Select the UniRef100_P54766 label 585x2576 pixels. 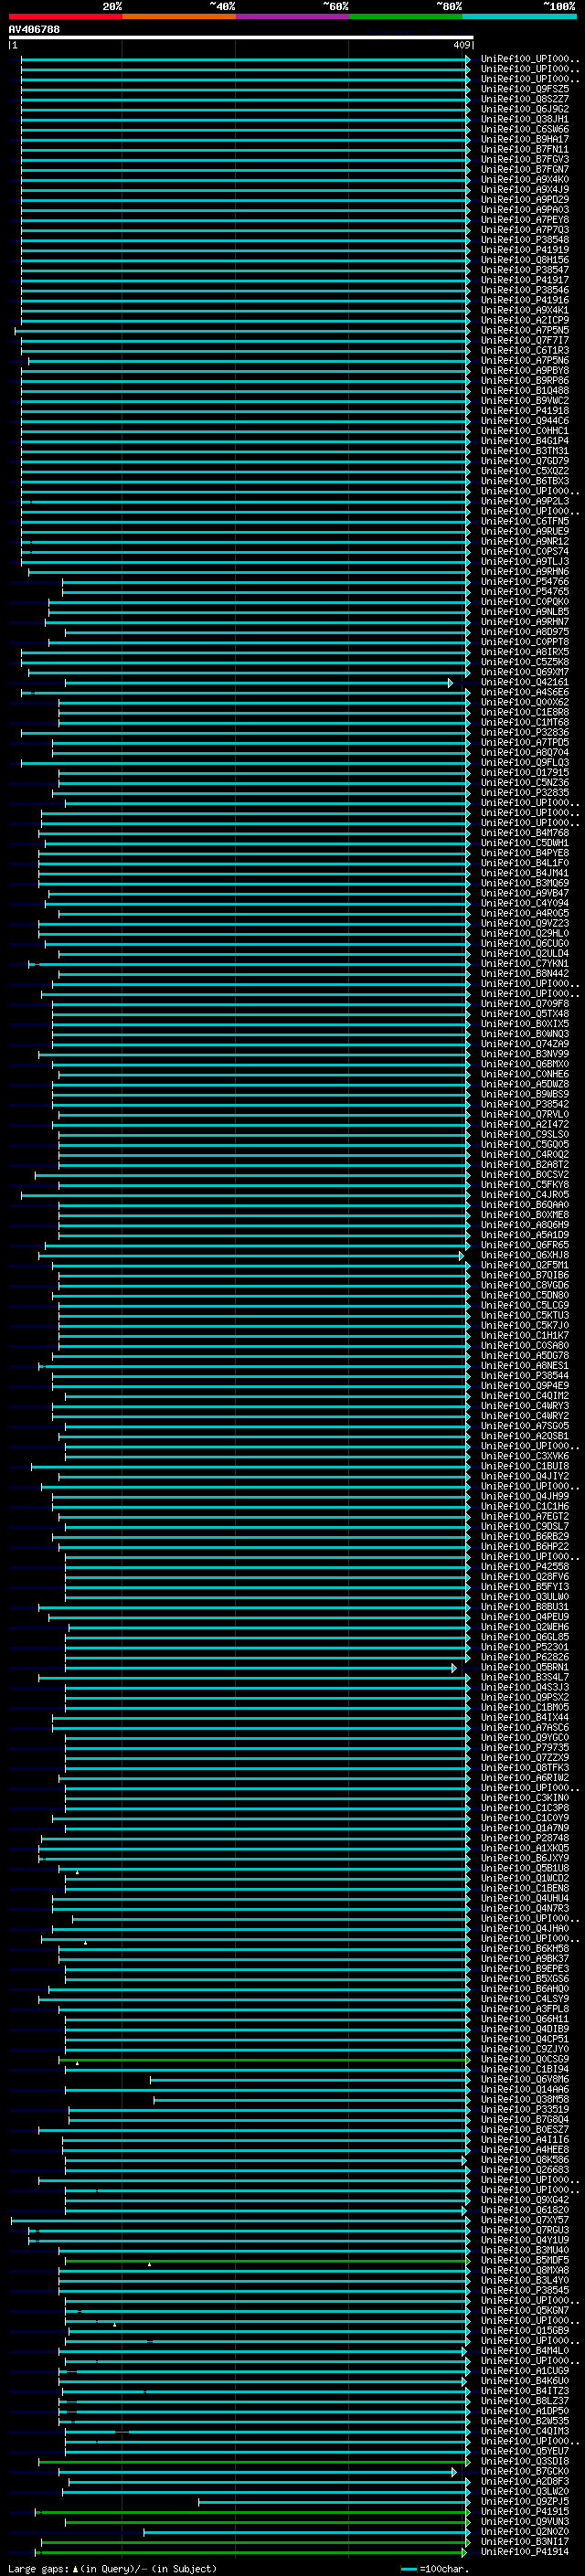pyautogui.click(x=525, y=582)
